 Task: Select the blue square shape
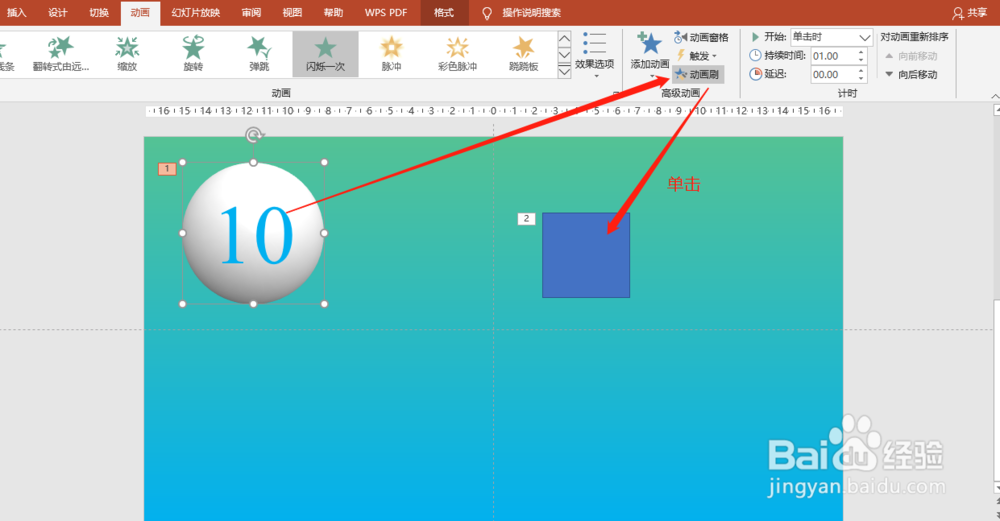coord(585,255)
